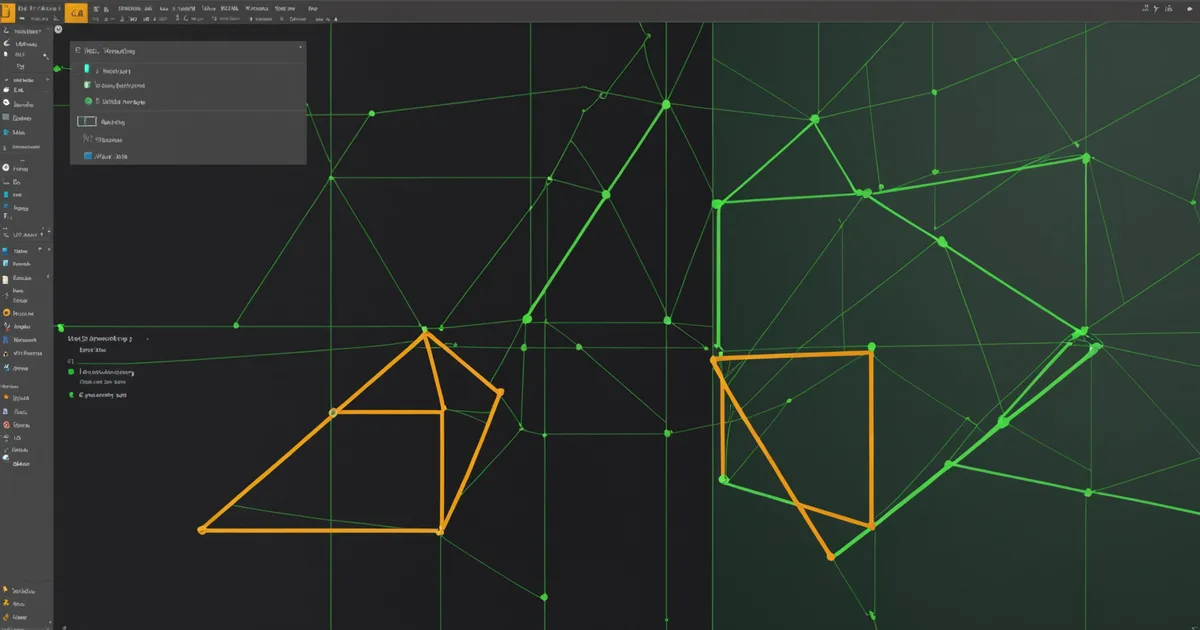1200x630 pixels.
Task: Select the orange vertex at the right shape's bottom tip
Action: (x=830, y=557)
